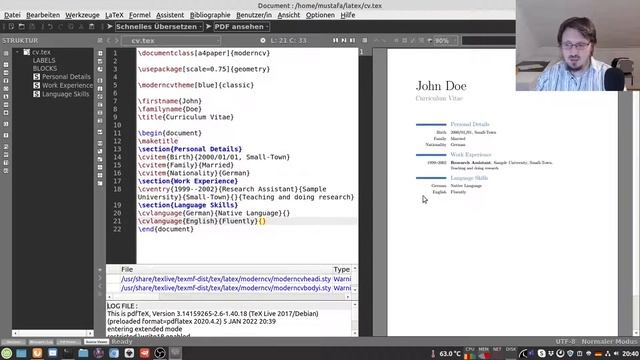The height and width of the screenshot is (360, 640).
Task: Click the third bookmark icon in editor header
Action: [x=352, y=40]
